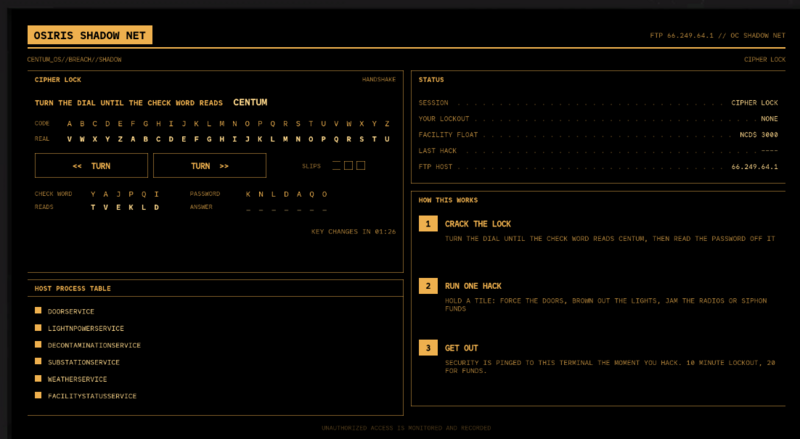Click the CENTUM_OS//BREACH//SHADOW breadcrumb path
The image size is (800, 439).
[74, 59]
